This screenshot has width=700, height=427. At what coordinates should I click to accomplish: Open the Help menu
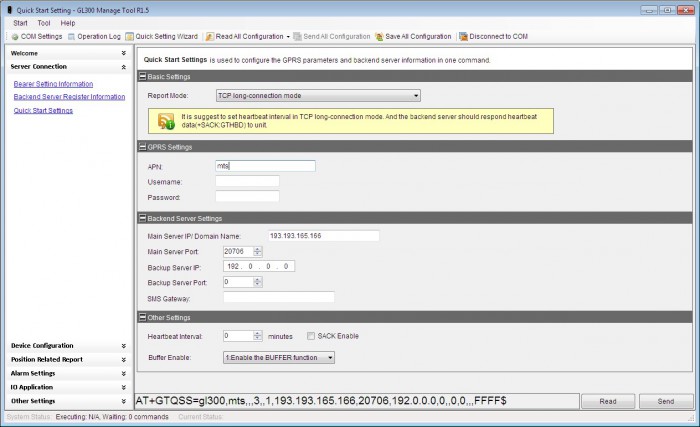tap(68, 22)
